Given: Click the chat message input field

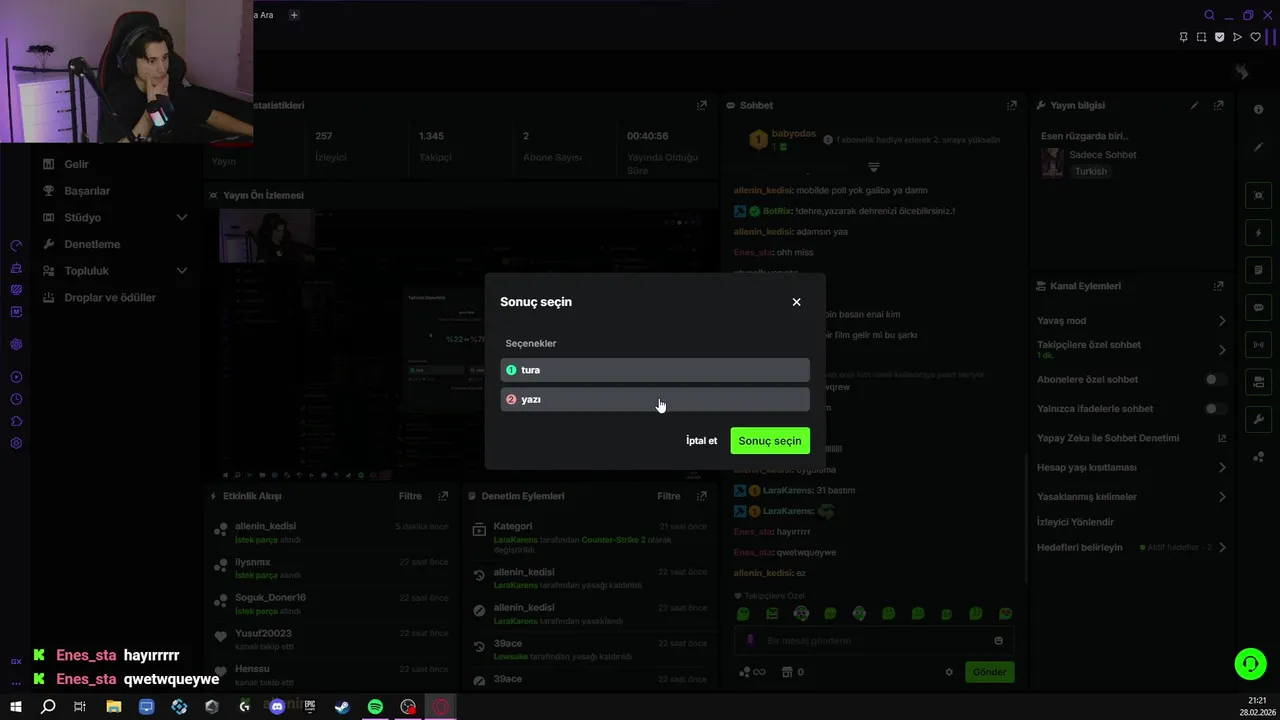Looking at the screenshot, I should tap(875, 641).
